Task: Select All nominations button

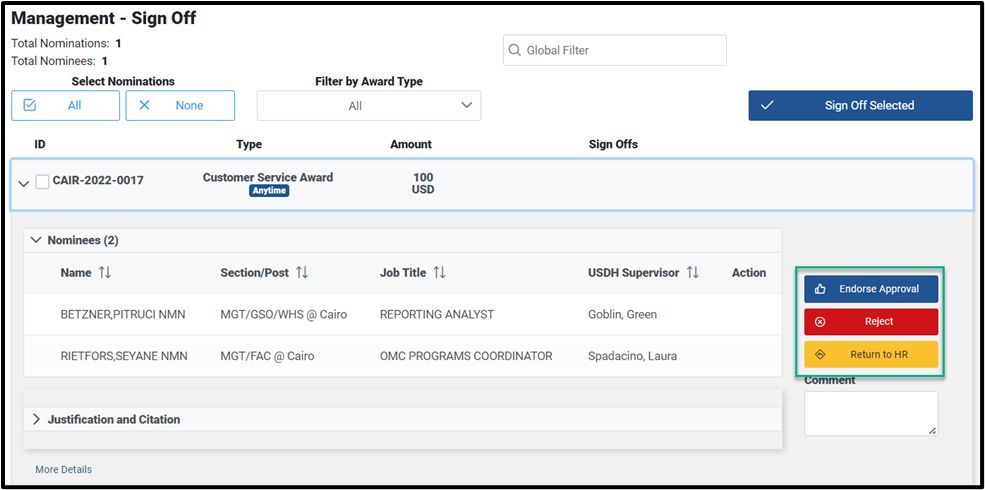Action: click(65, 106)
